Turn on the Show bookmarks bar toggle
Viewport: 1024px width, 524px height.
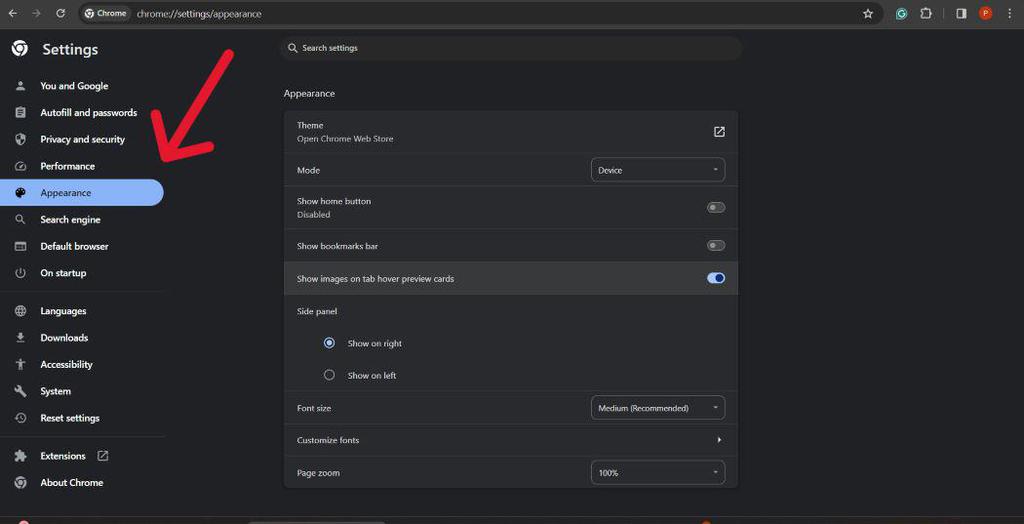pos(716,246)
